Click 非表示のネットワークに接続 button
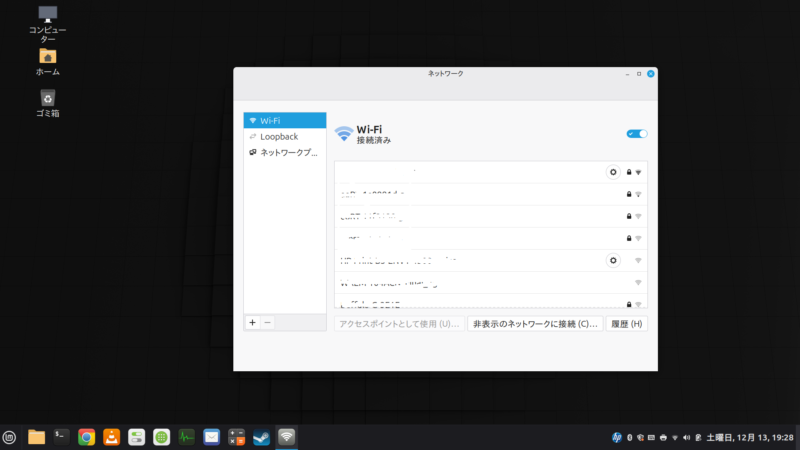Viewport: 800px width, 450px height. click(535, 324)
